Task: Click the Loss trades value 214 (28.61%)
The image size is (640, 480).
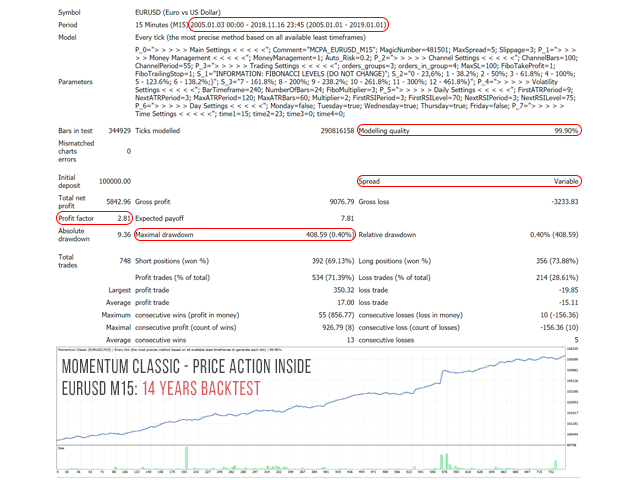Action: click(557, 278)
